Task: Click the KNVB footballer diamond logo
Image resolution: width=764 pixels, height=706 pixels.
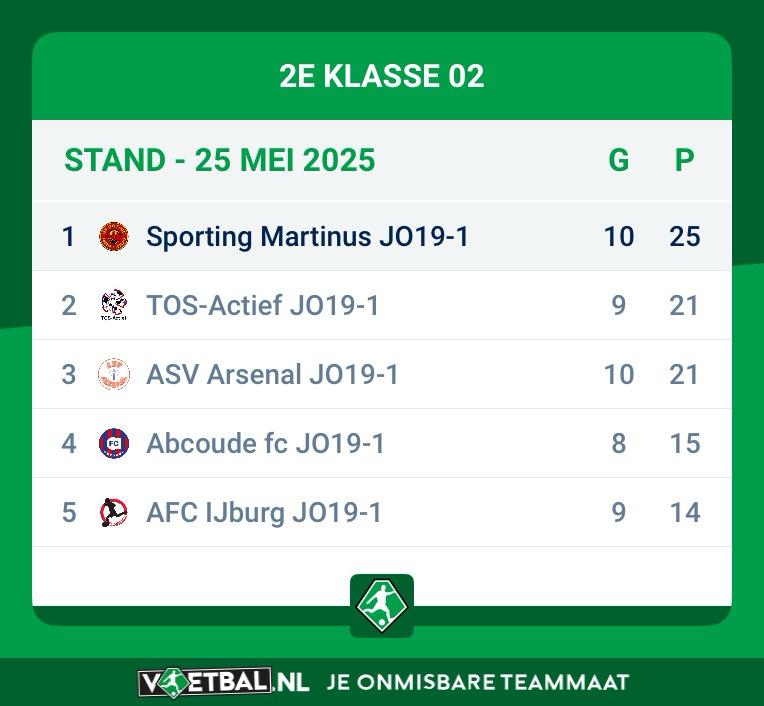Action: coord(382,605)
